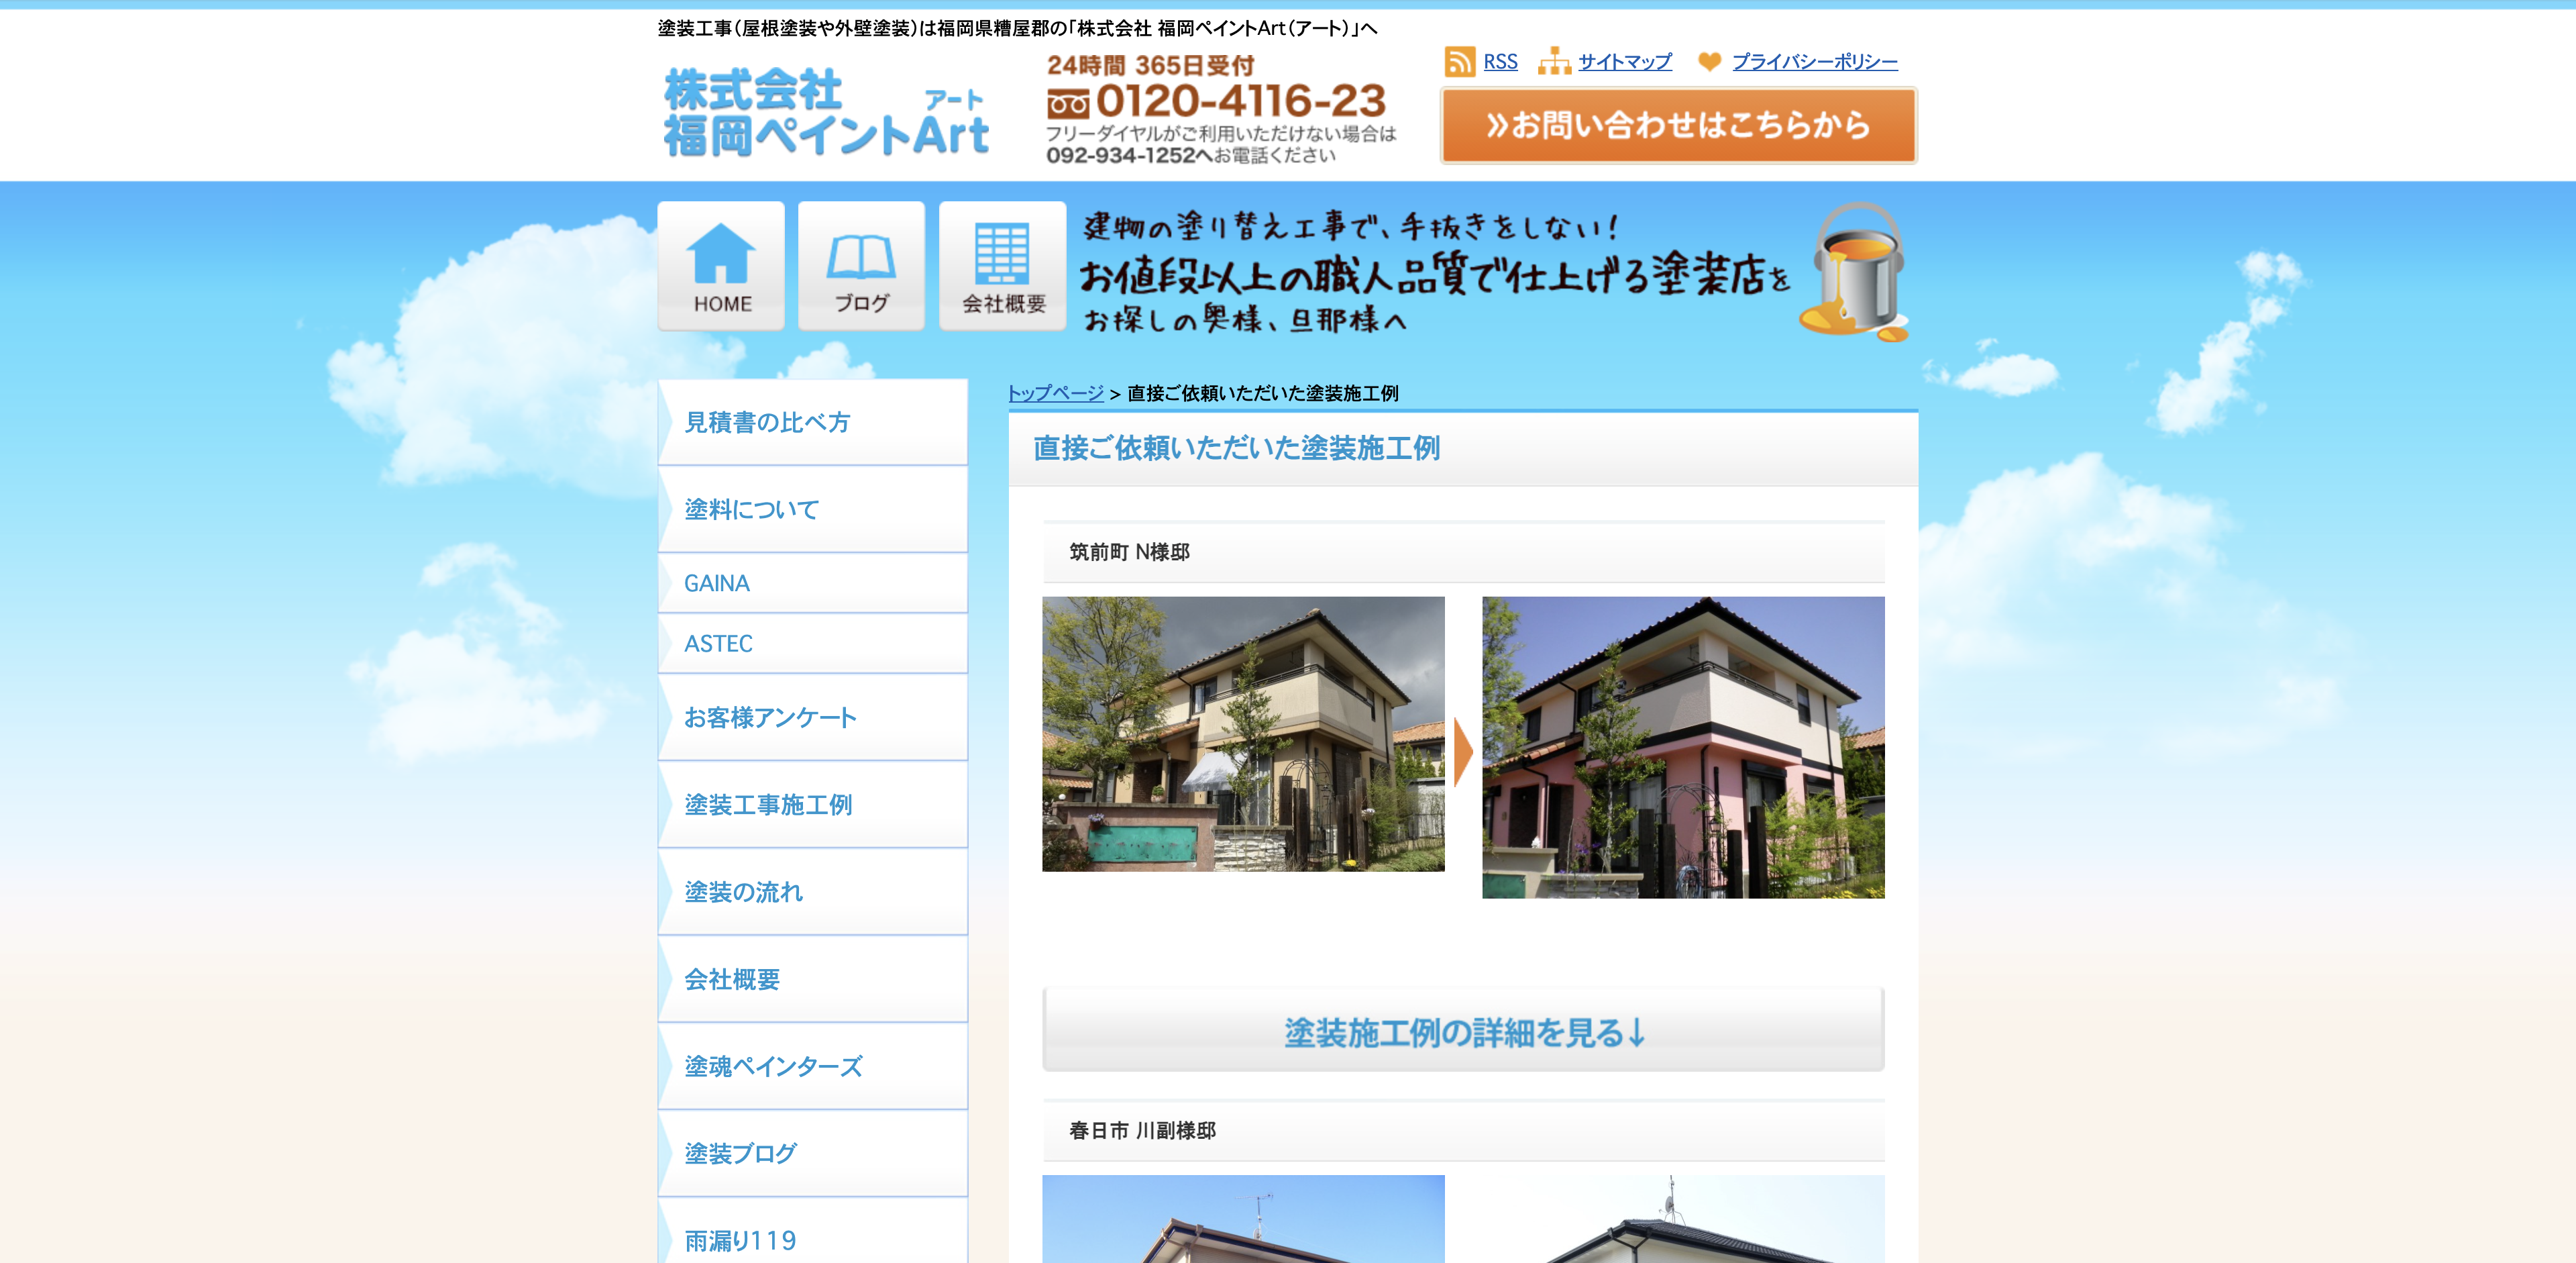Viewport: 2576px width, 1263px height.
Task: Open the サイトマップ link
Action: click(x=1624, y=62)
